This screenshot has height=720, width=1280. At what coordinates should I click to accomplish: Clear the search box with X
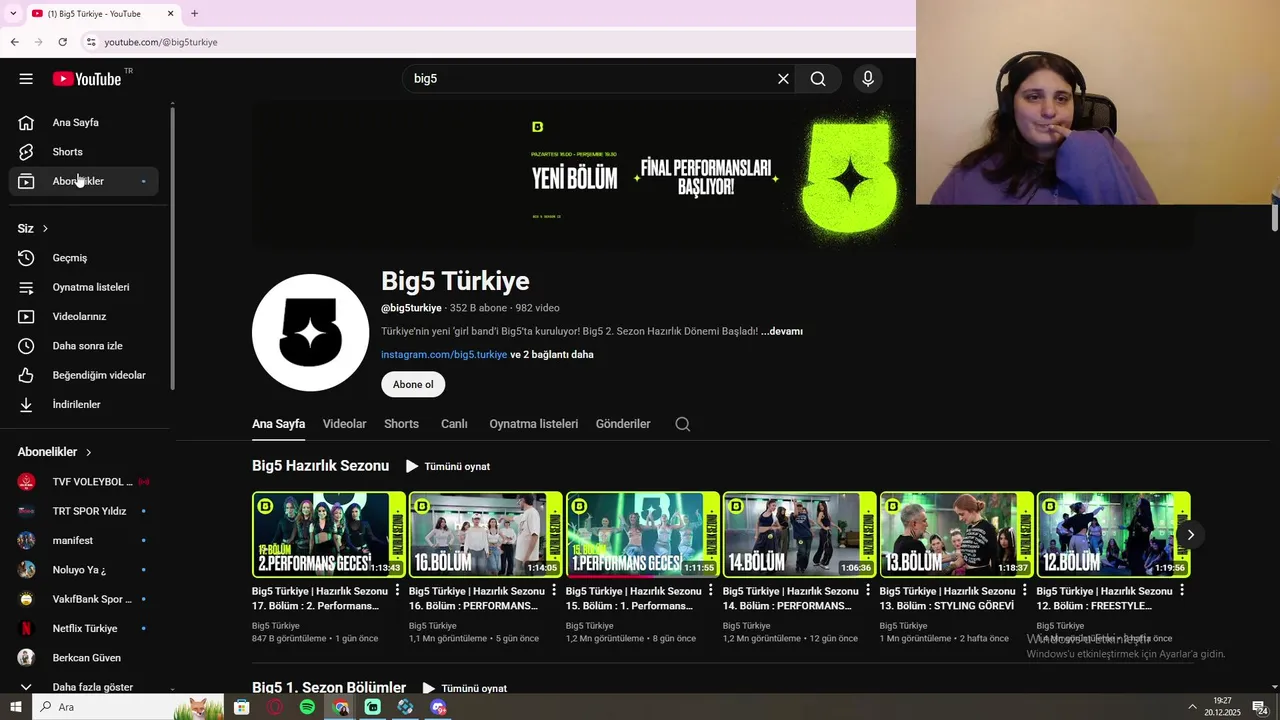[x=783, y=79]
